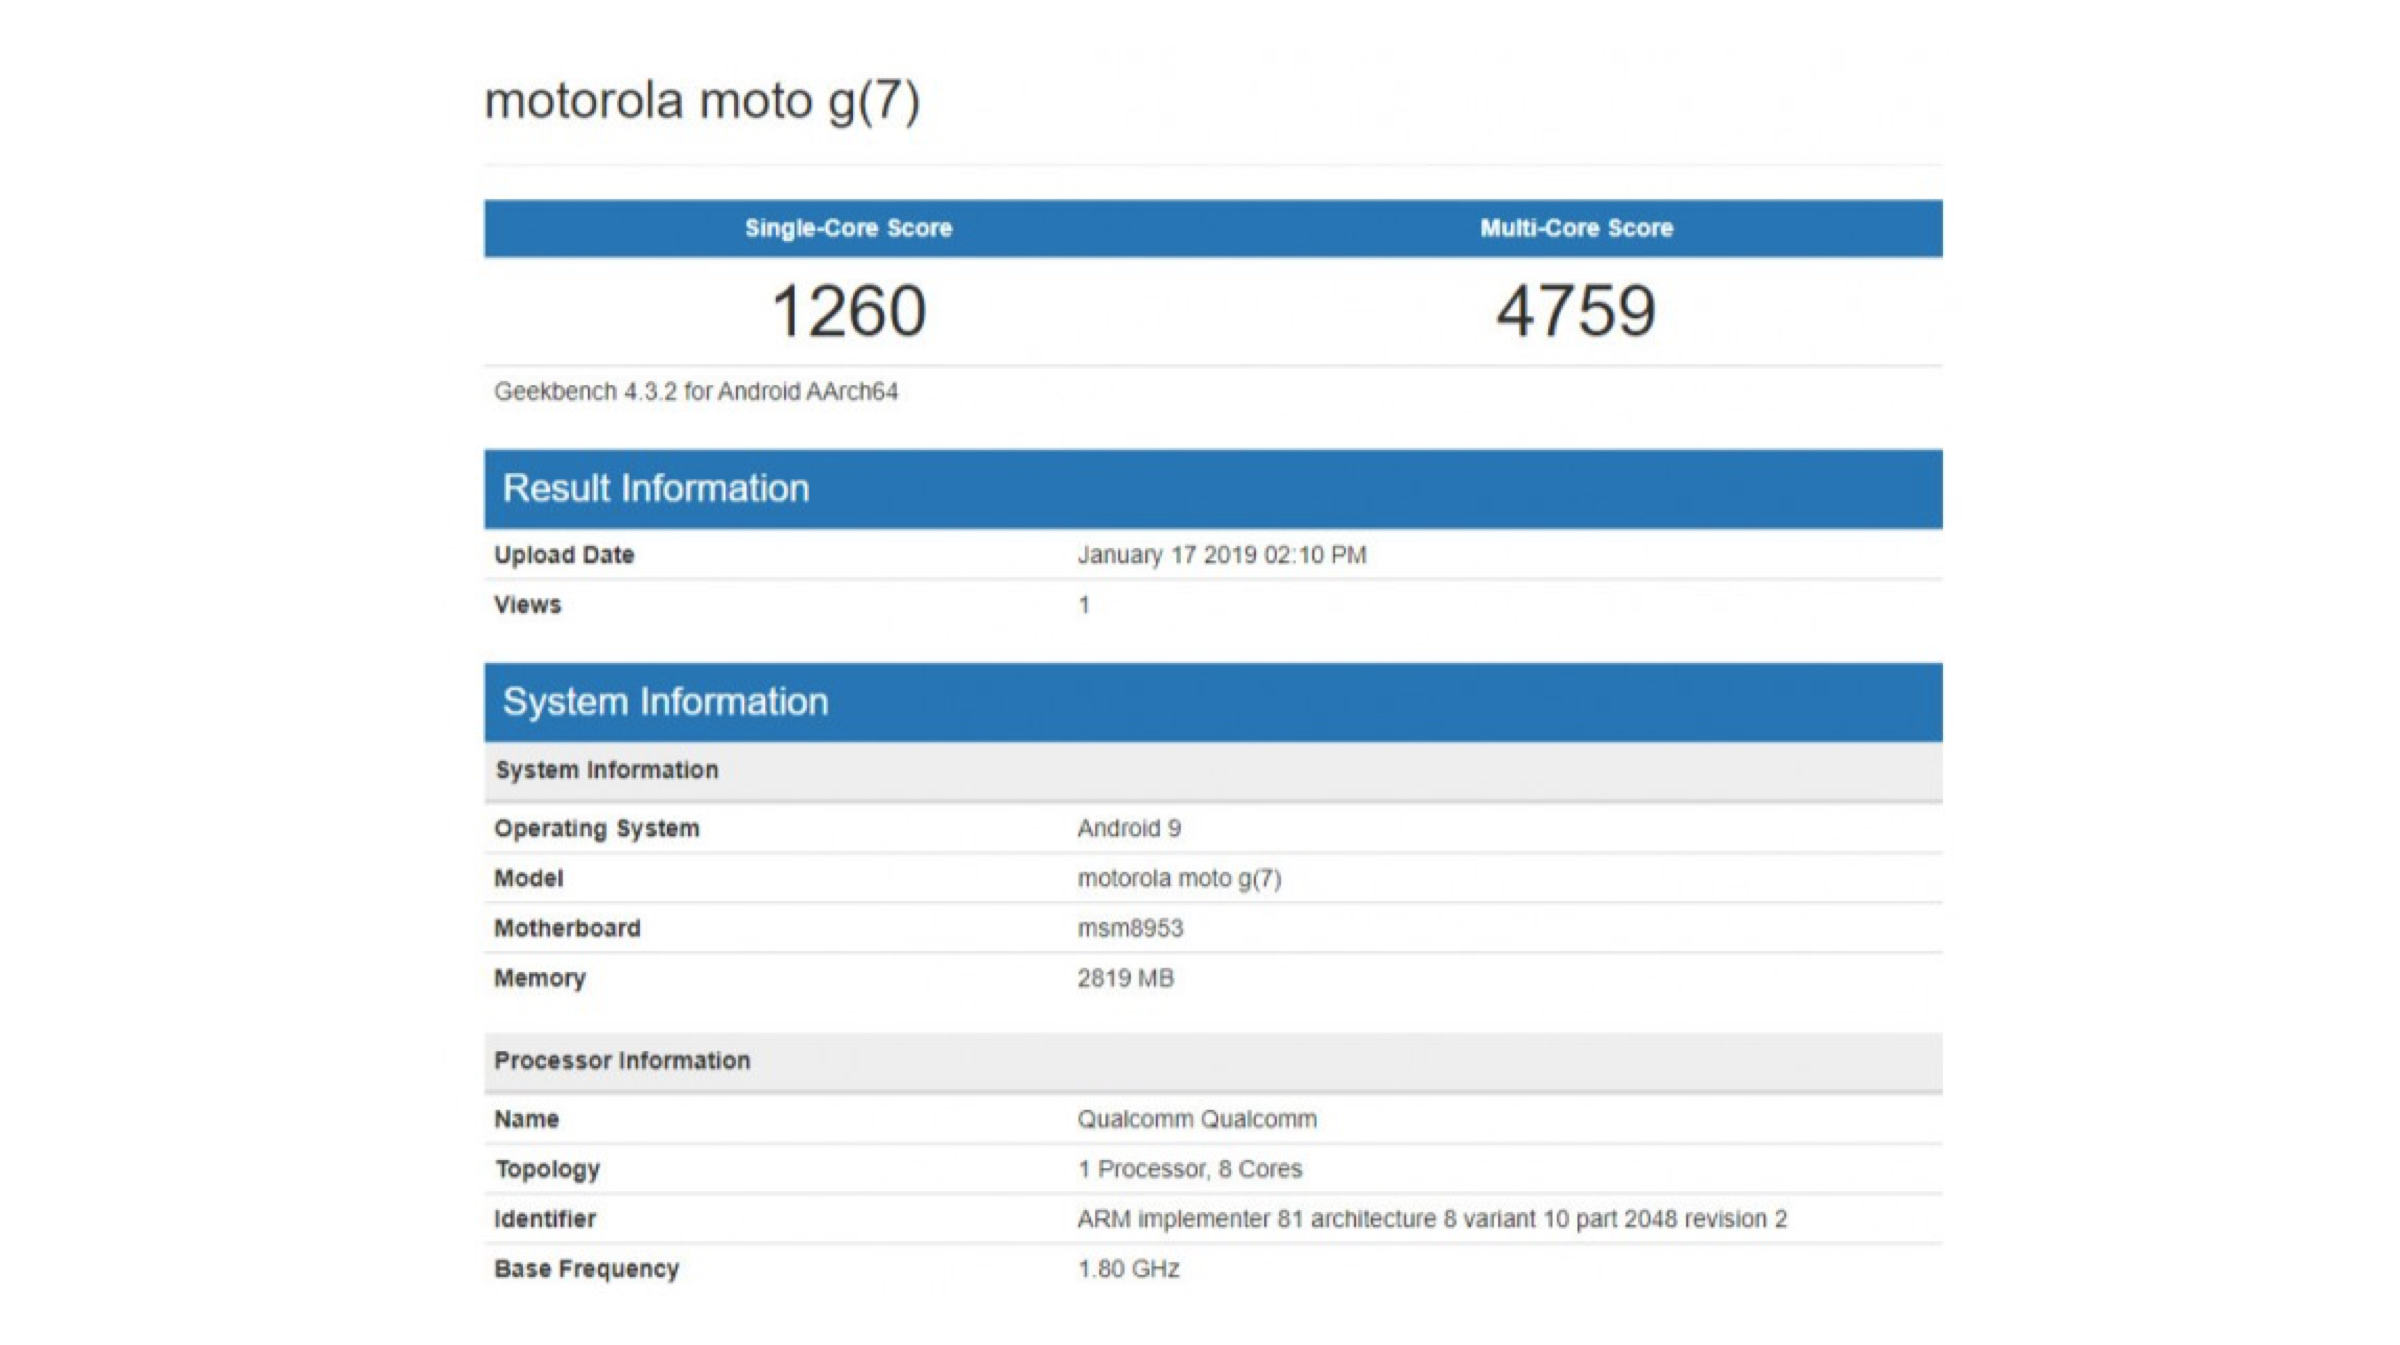
Task: Click the motorola moto g(7) model value
Action: (x=1179, y=878)
